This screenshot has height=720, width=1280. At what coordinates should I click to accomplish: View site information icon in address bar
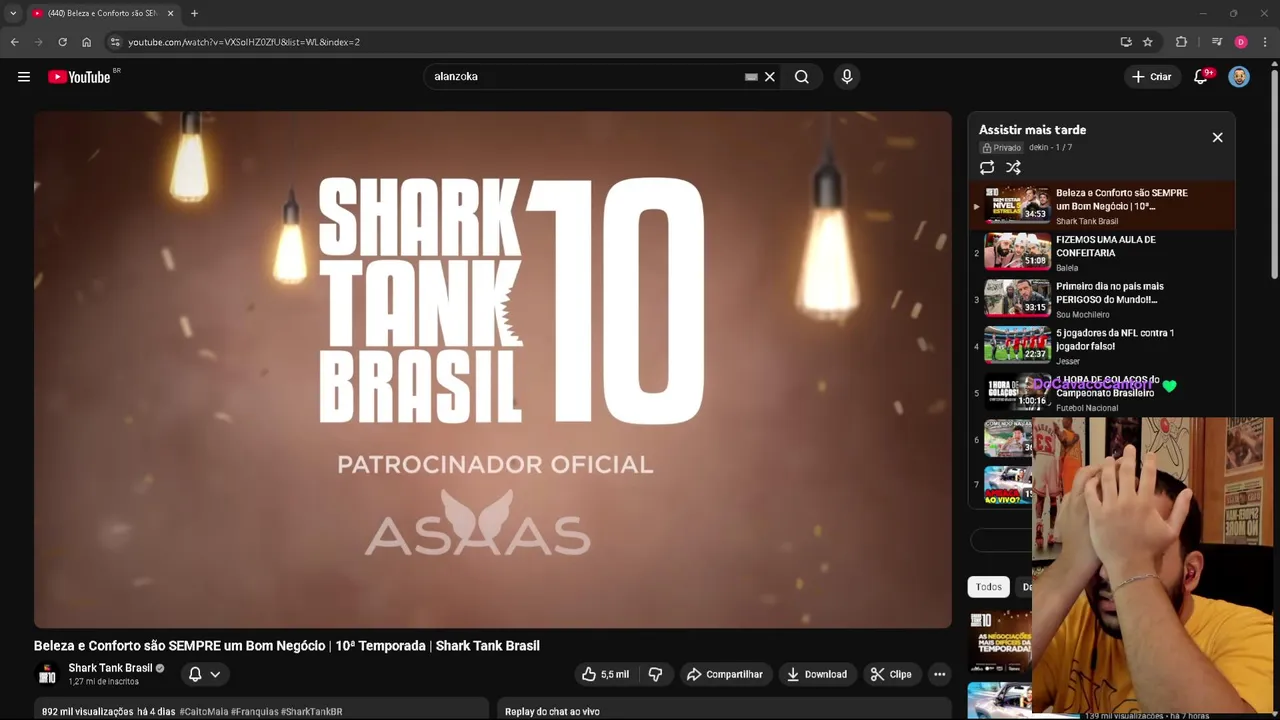(x=115, y=42)
